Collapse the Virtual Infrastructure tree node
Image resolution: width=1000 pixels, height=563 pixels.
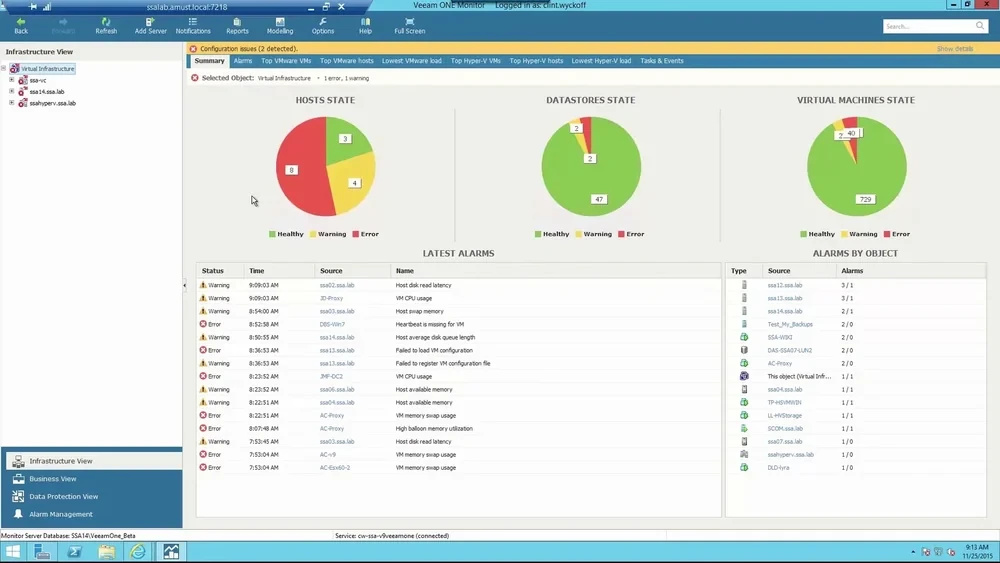[4, 68]
